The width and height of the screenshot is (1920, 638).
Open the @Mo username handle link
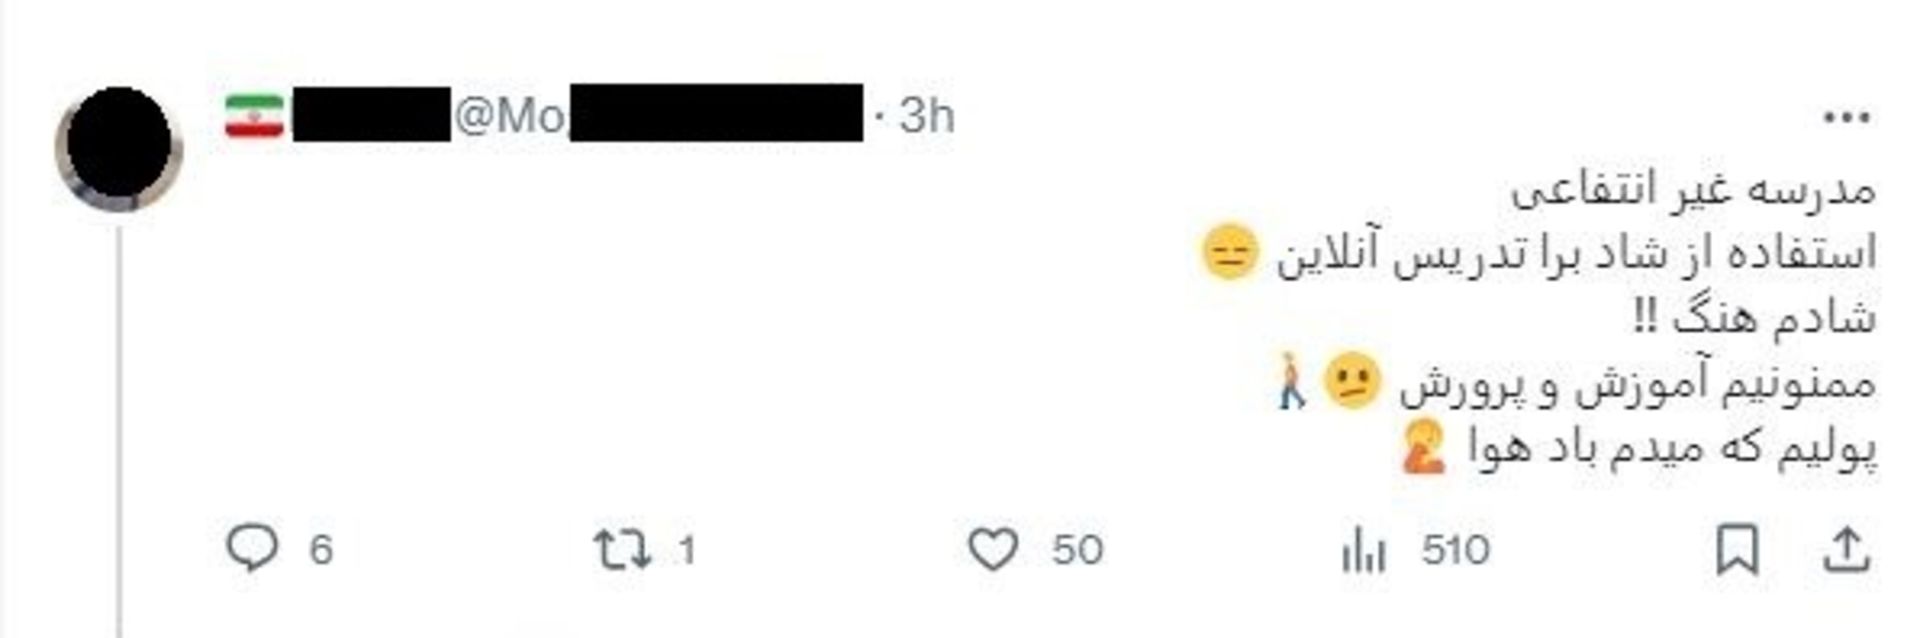pyautogui.click(x=510, y=116)
